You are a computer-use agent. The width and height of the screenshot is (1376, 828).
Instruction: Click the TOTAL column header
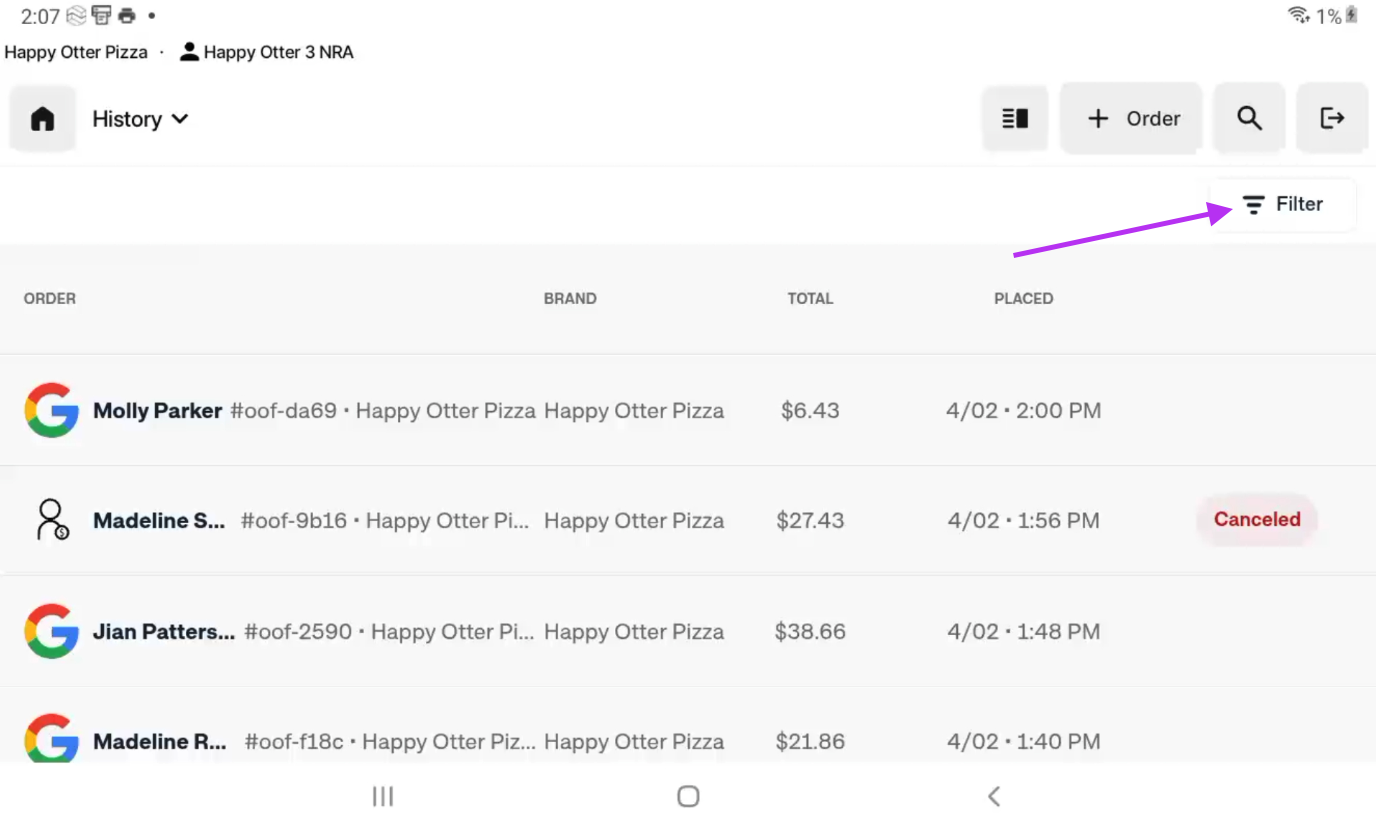click(810, 298)
